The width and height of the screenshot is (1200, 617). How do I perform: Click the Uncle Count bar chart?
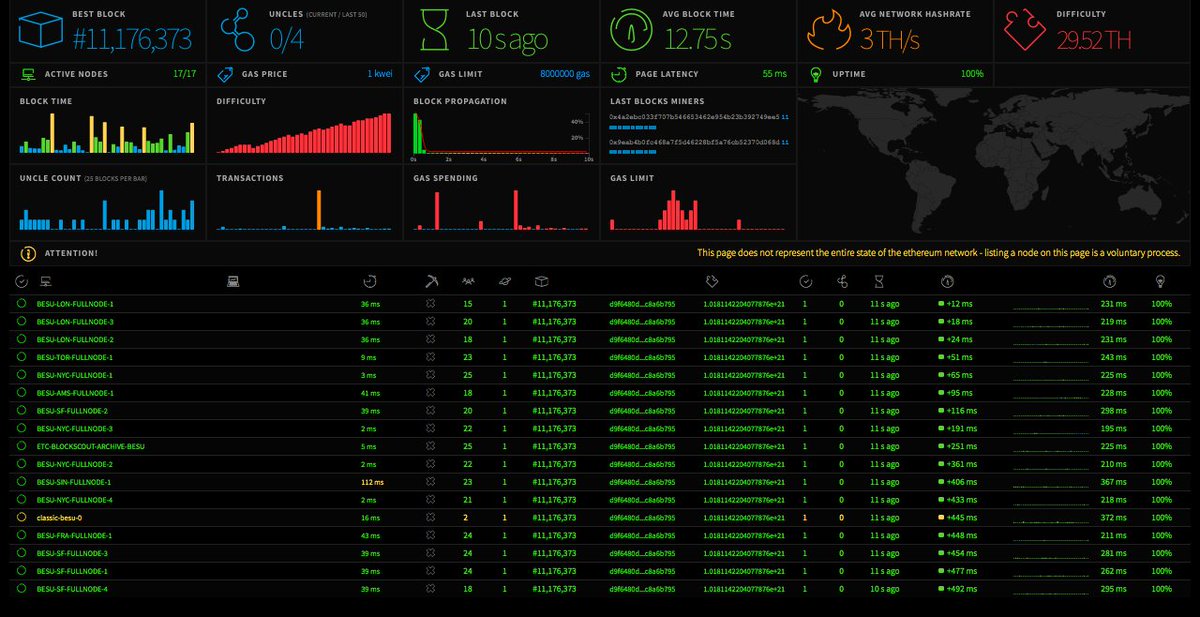107,210
